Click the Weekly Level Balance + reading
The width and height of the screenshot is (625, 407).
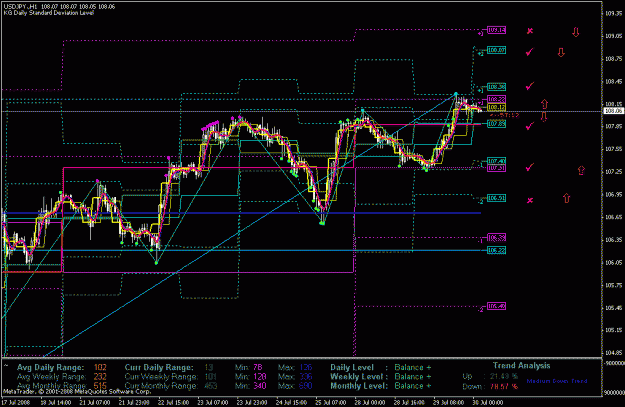click(x=413, y=377)
